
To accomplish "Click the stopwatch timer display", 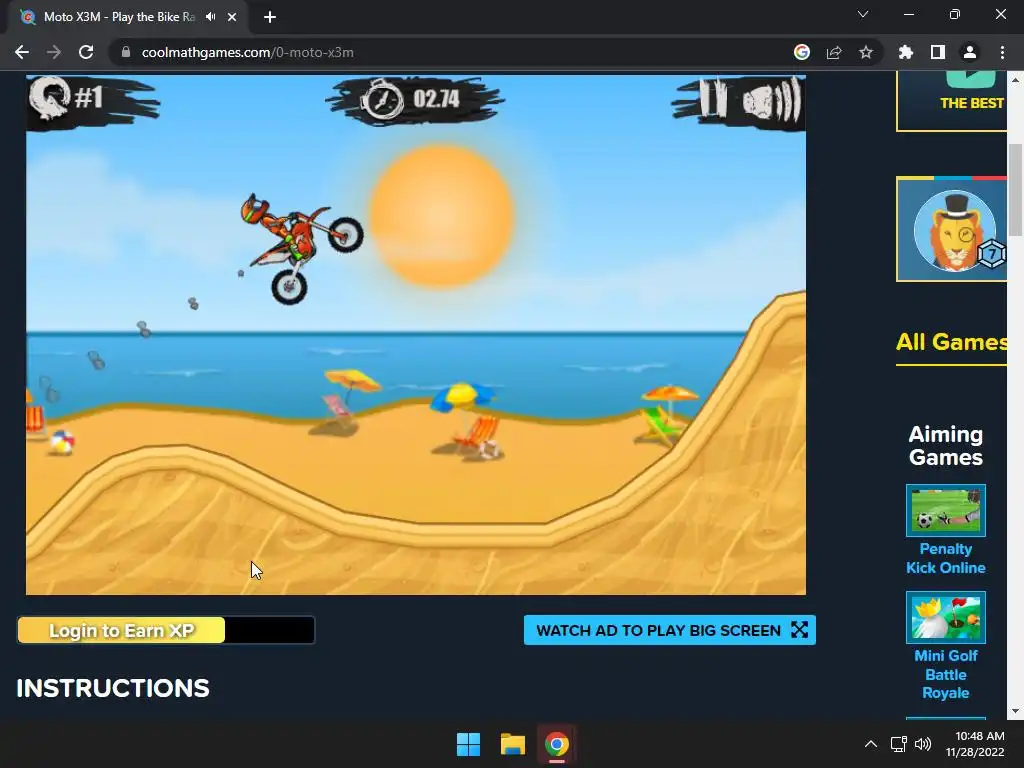I will pyautogui.click(x=413, y=99).
